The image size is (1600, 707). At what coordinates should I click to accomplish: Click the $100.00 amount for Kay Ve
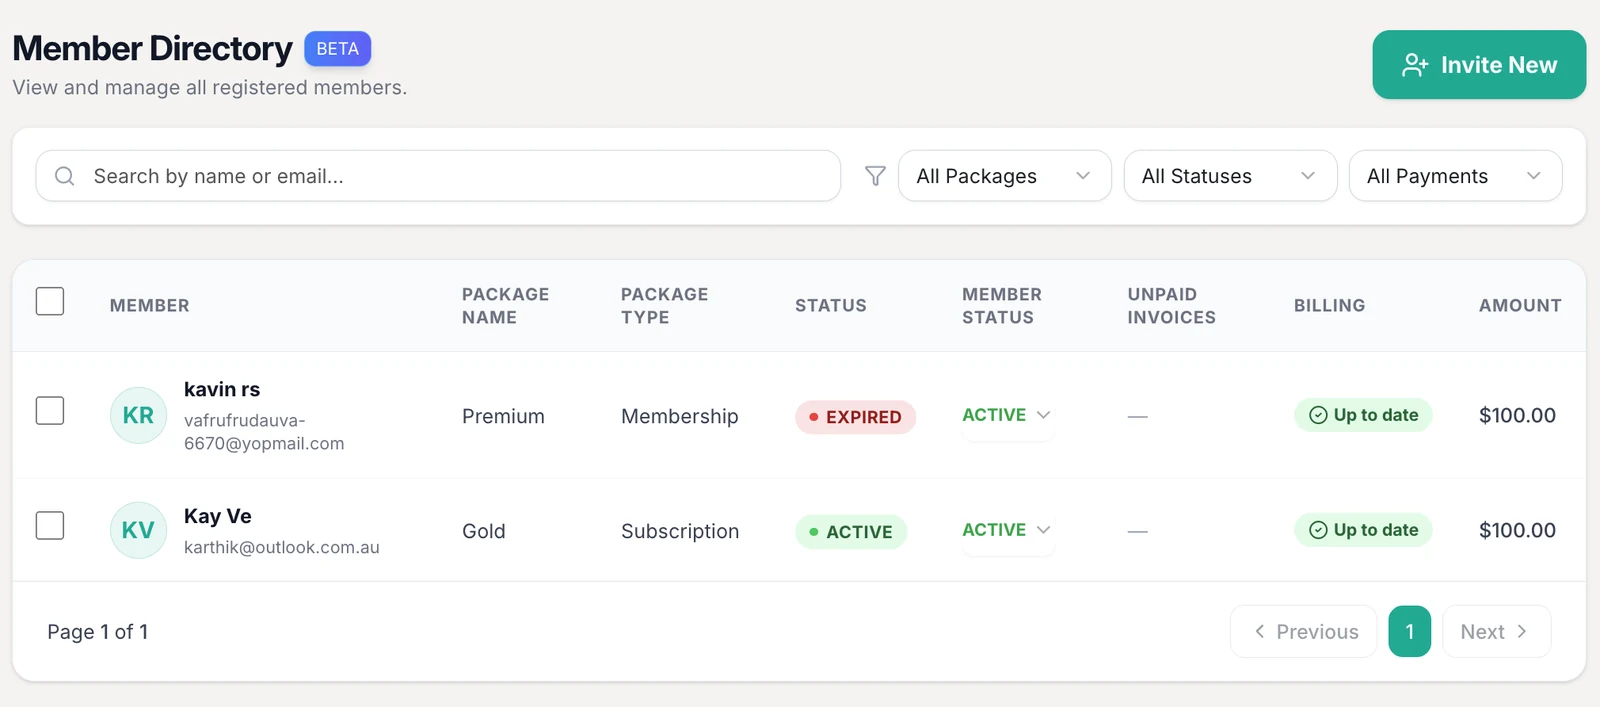pyautogui.click(x=1517, y=530)
